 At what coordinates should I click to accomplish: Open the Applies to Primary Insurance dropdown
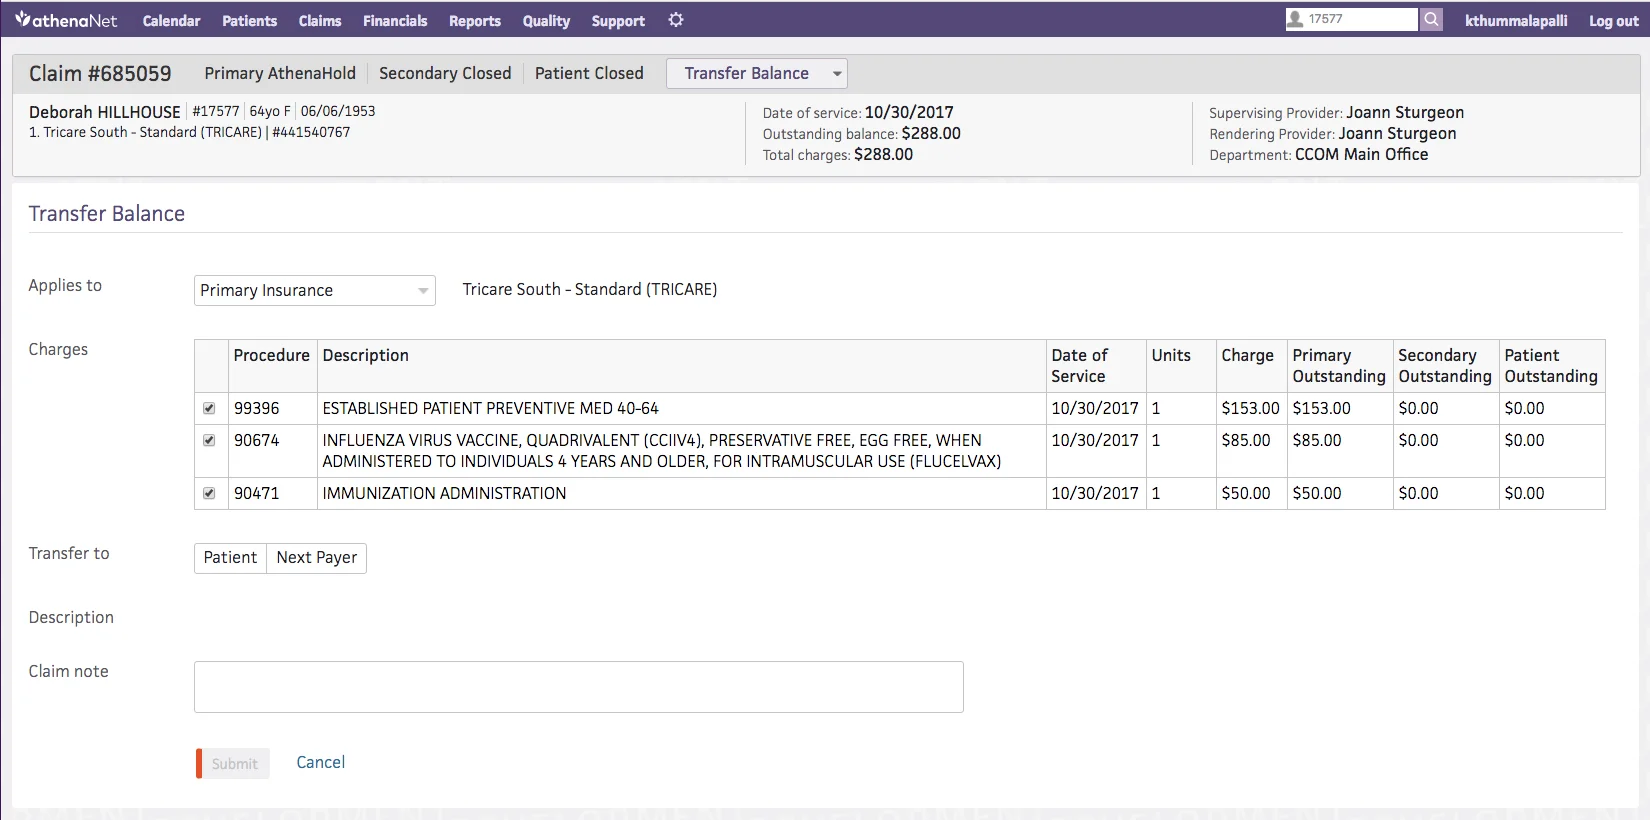pyautogui.click(x=315, y=290)
